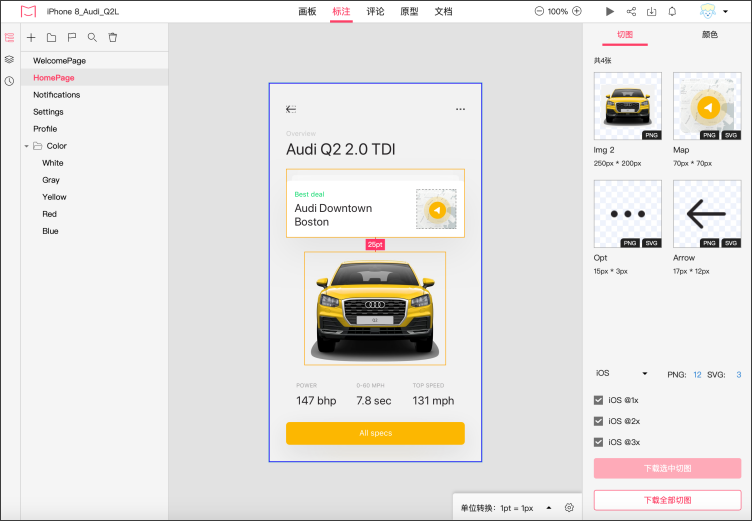Uncheck the iOS @1x checkbox
752x521 pixels.
(x=598, y=400)
